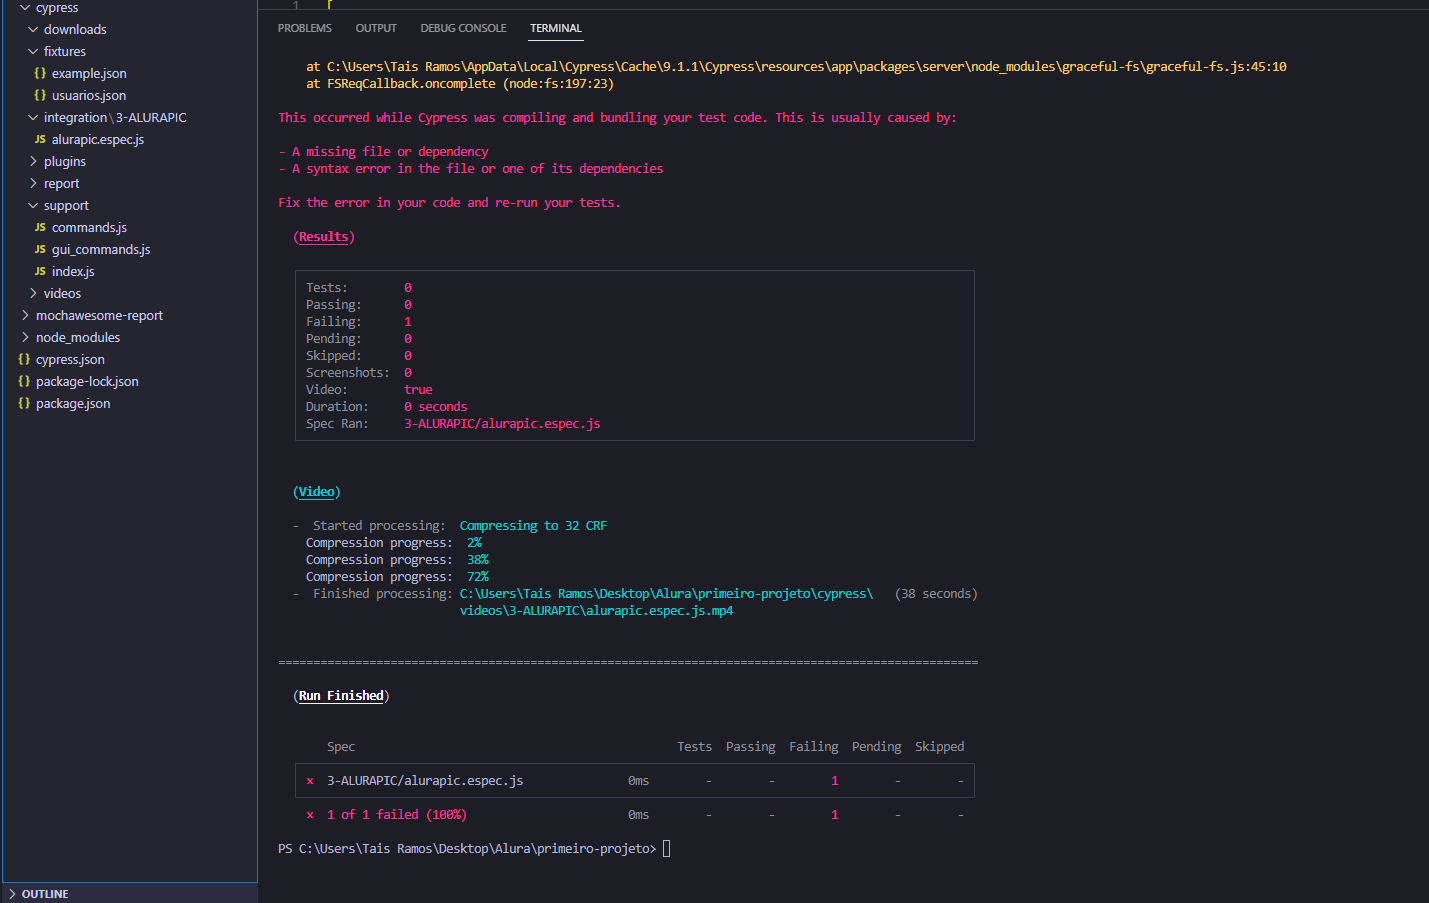
Task: Open package-lock.json file
Action: (x=87, y=381)
